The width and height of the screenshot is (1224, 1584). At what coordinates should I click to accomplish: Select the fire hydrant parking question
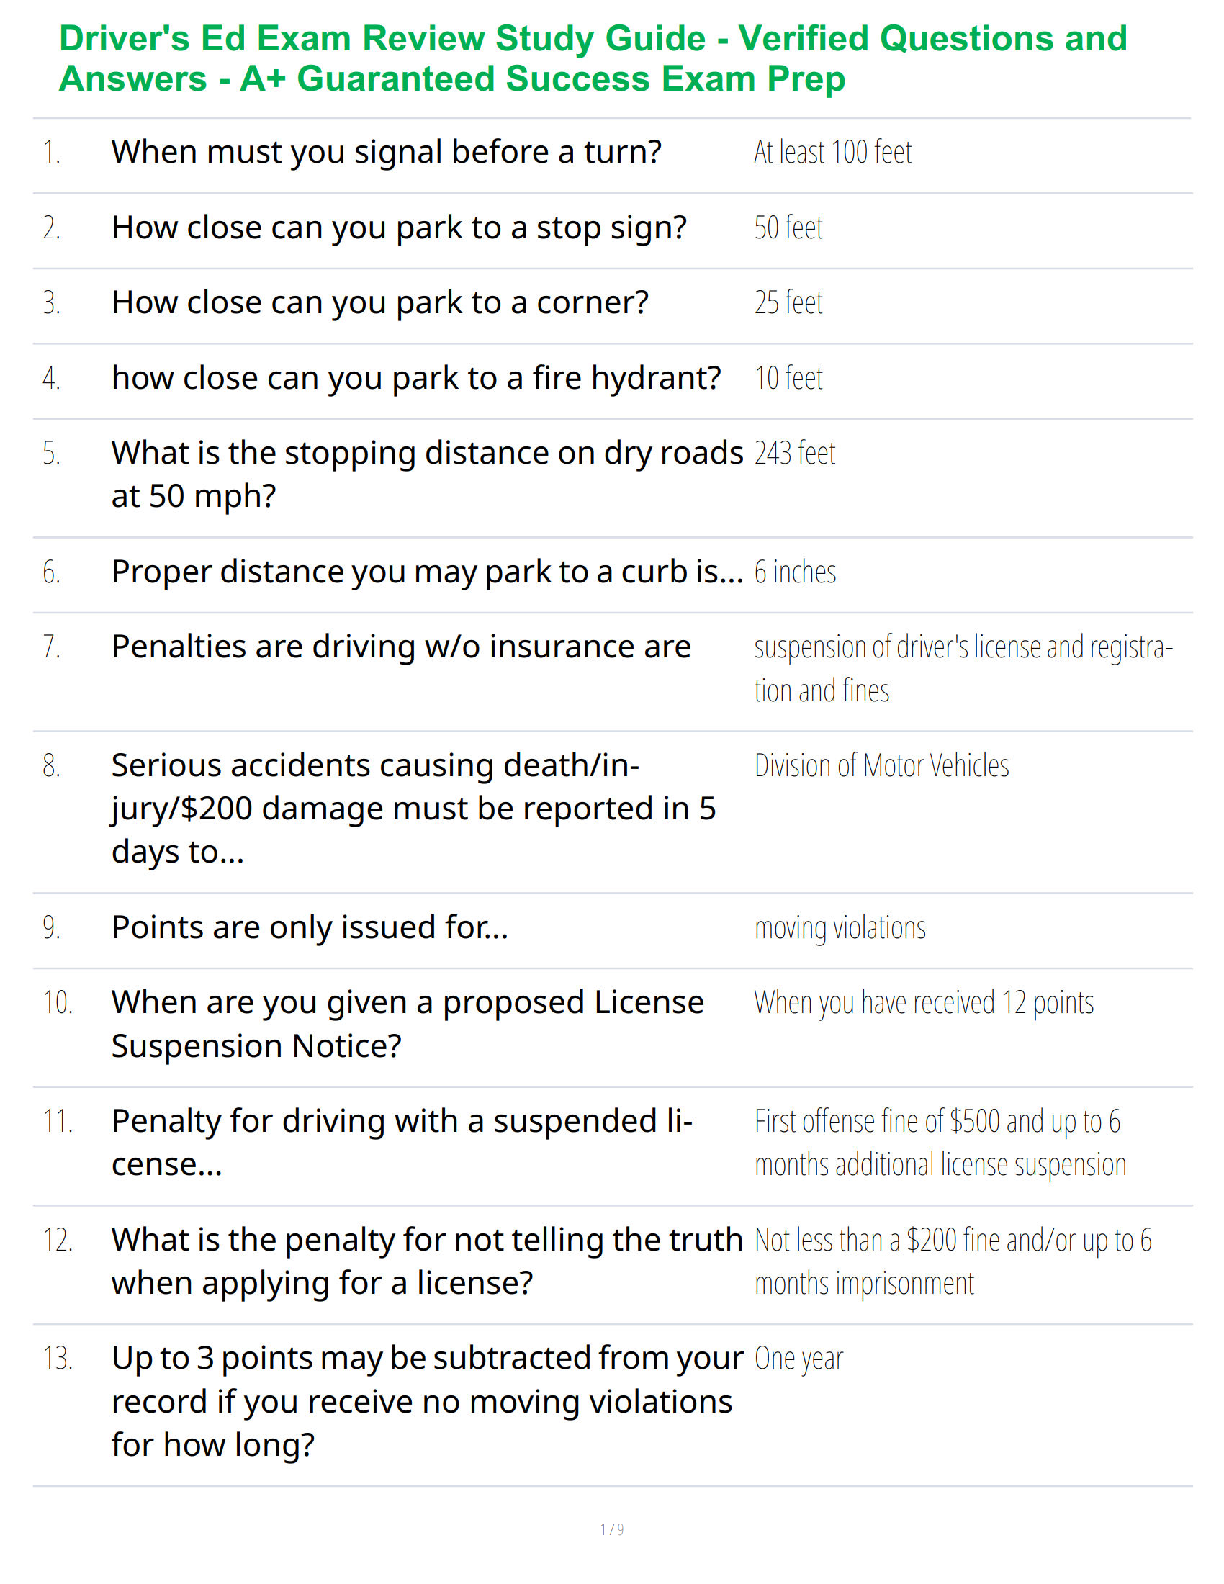click(x=416, y=378)
